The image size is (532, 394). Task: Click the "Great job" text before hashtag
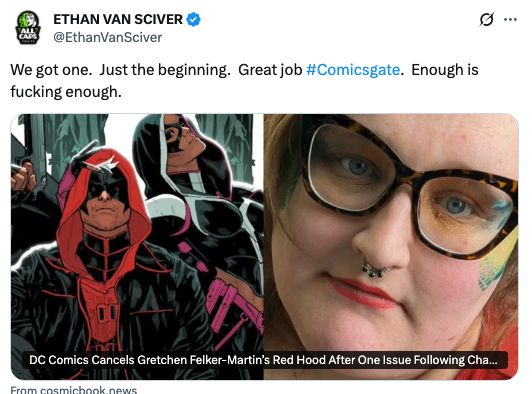(x=270, y=70)
